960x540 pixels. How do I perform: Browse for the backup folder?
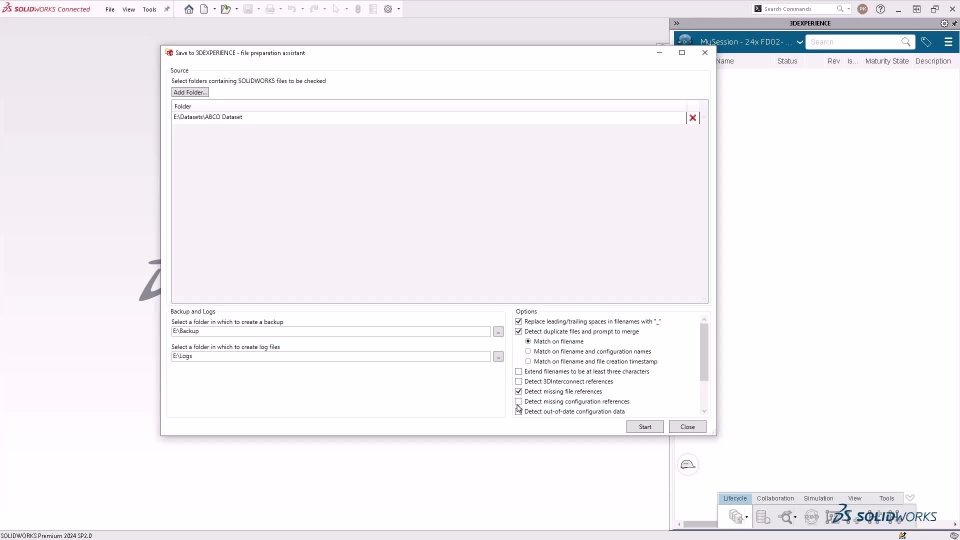[498, 331]
